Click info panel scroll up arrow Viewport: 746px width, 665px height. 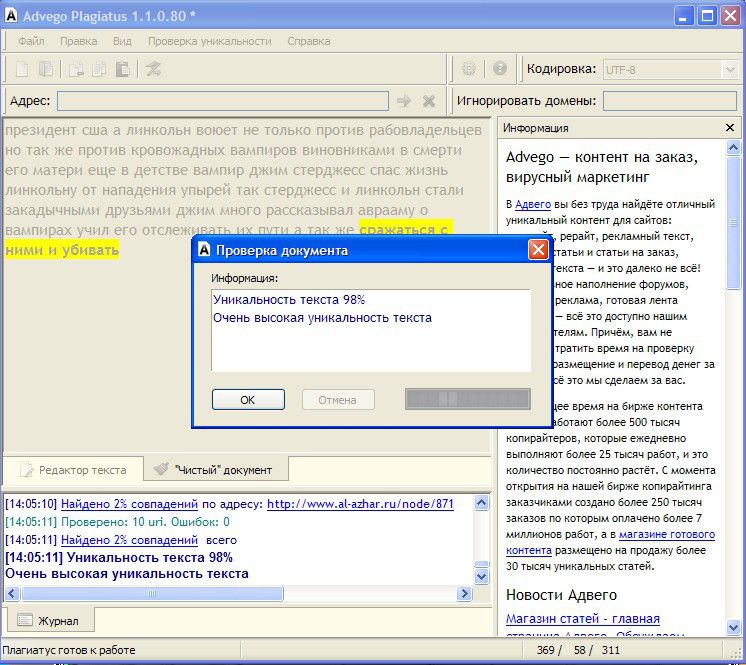pos(733,148)
